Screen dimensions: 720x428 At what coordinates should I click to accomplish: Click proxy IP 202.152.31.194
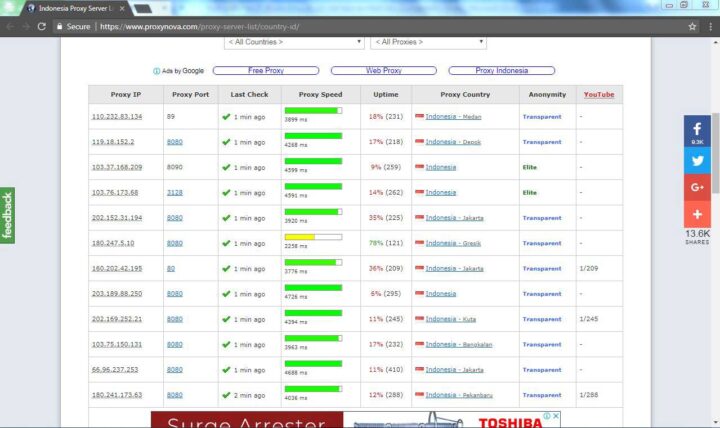pos(117,218)
